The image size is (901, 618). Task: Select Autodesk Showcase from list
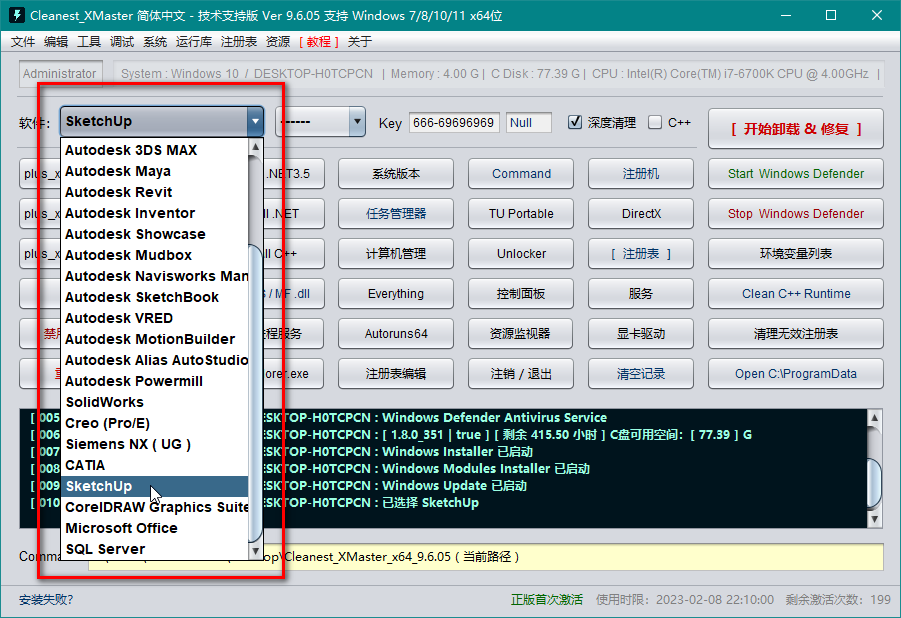click(x=155, y=234)
